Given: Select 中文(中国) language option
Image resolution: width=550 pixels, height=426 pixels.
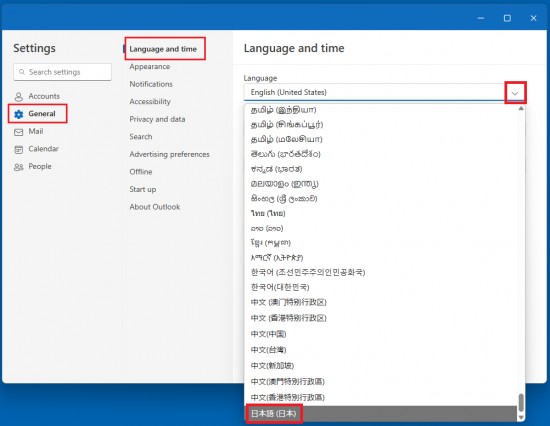Looking at the screenshot, I should (x=381, y=334).
